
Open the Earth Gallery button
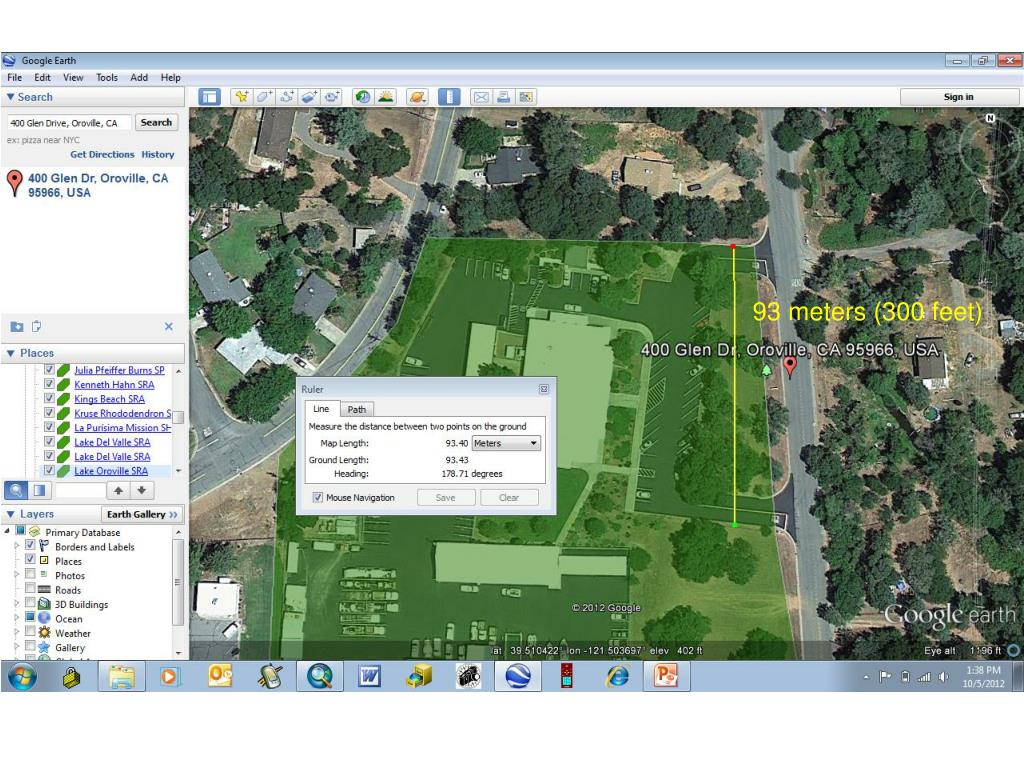[x=142, y=514]
